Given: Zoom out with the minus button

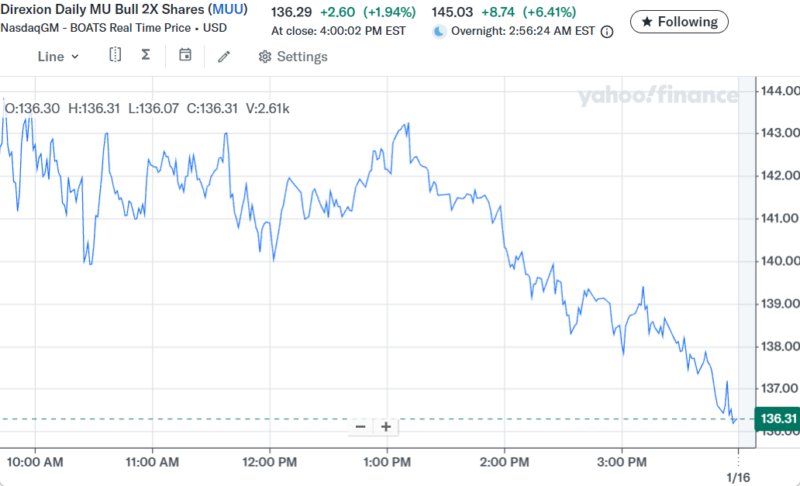Looking at the screenshot, I should tap(360, 427).
